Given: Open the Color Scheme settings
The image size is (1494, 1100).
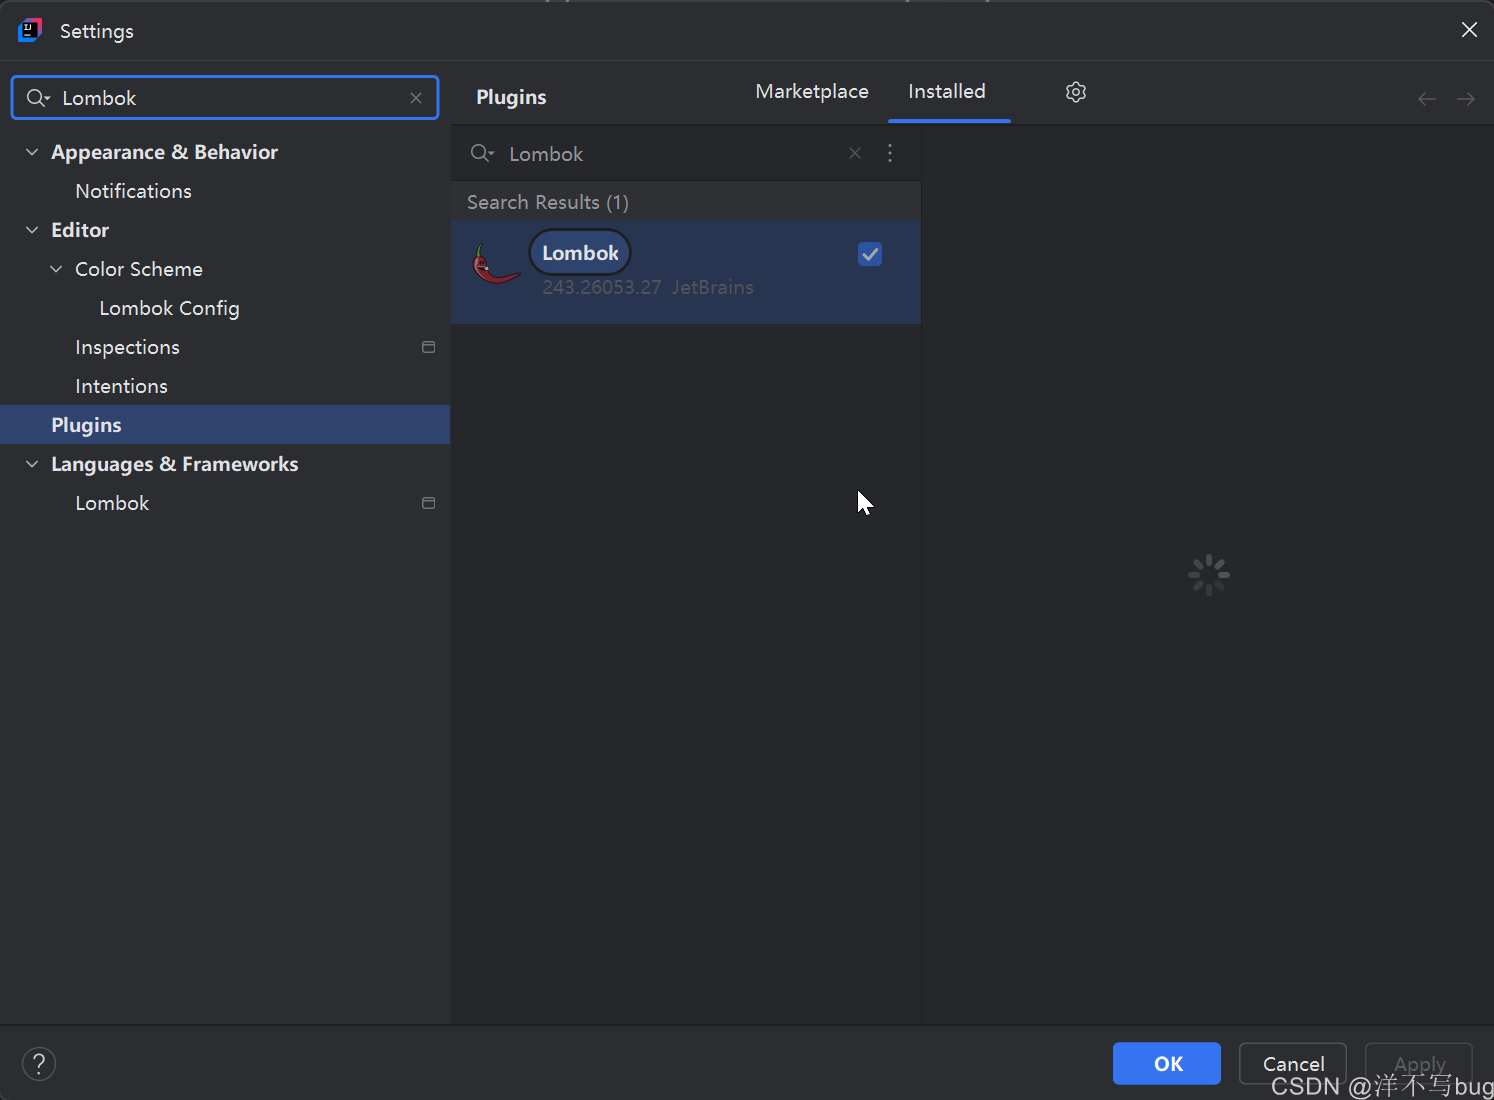Looking at the screenshot, I should [x=139, y=269].
